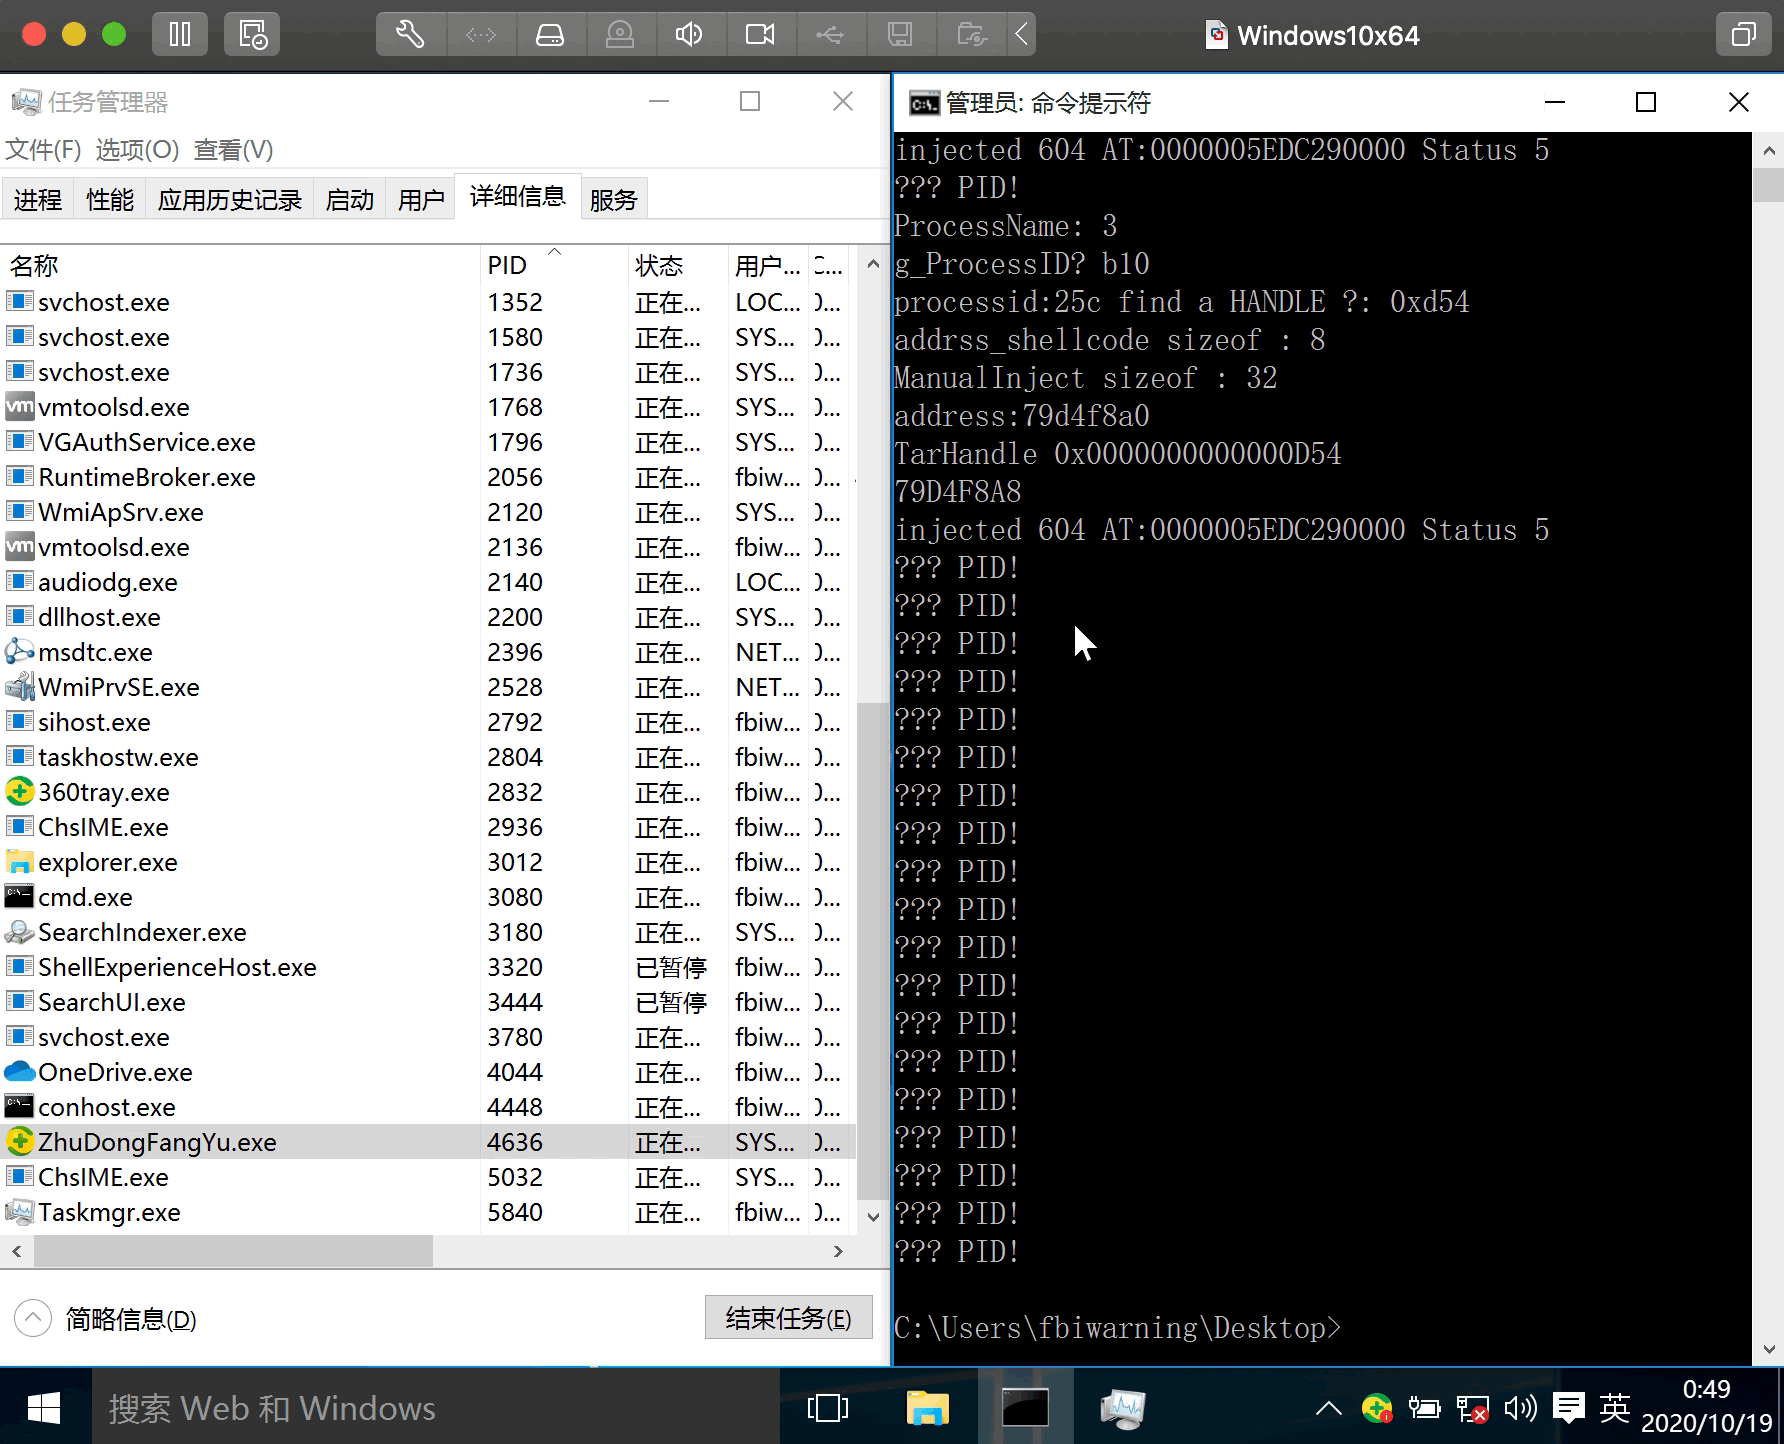The image size is (1784, 1444).
Task: Open the Action Center notification icon
Action: pos(1568,1409)
